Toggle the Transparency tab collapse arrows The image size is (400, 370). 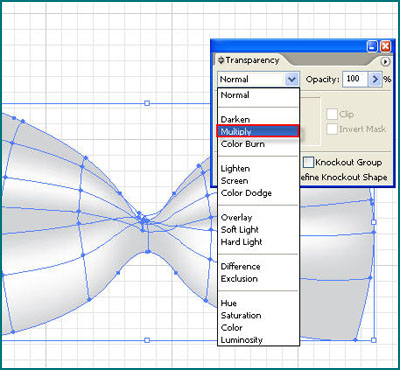click(221, 60)
